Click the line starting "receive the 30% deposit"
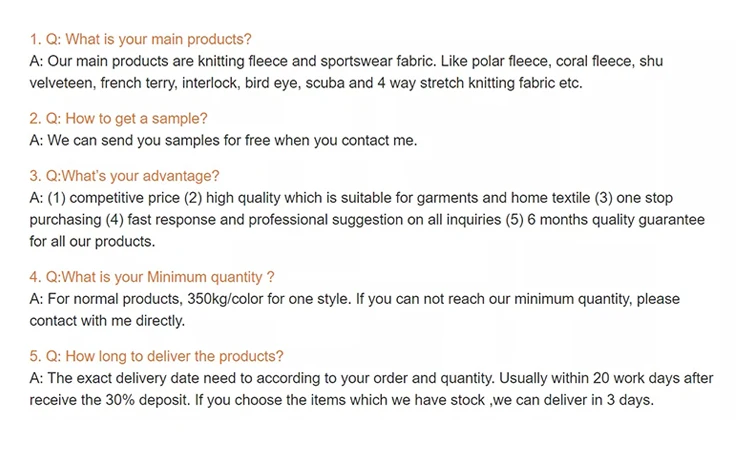This screenshot has height=455, width=750. (341, 400)
